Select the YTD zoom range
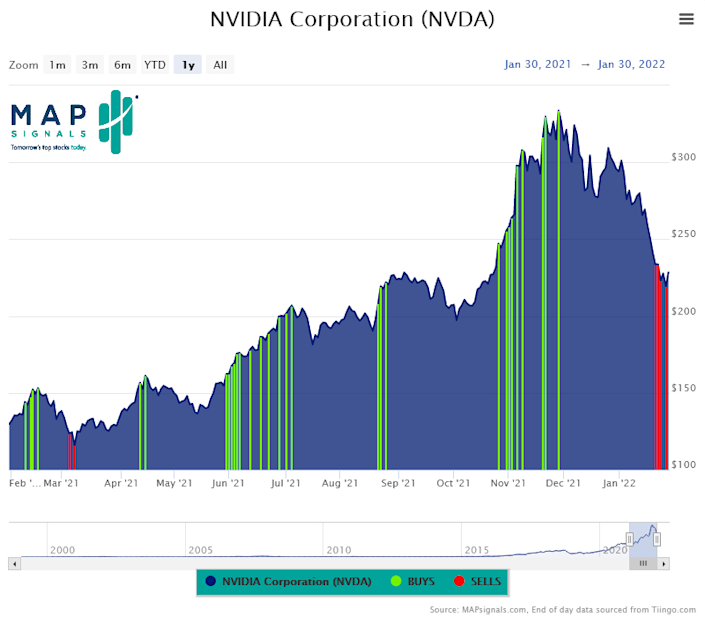The height and width of the screenshot is (617, 705). click(155, 65)
